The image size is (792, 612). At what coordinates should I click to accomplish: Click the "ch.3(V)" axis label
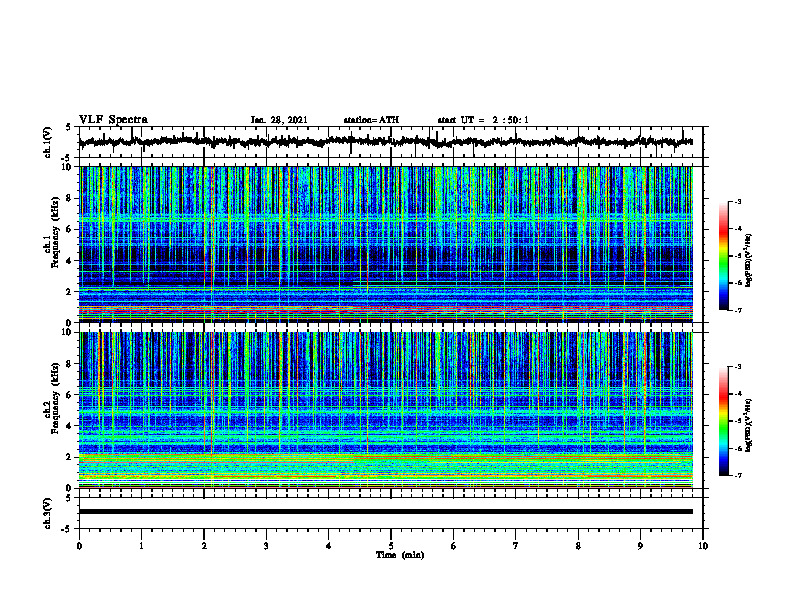click(x=47, y=513)
